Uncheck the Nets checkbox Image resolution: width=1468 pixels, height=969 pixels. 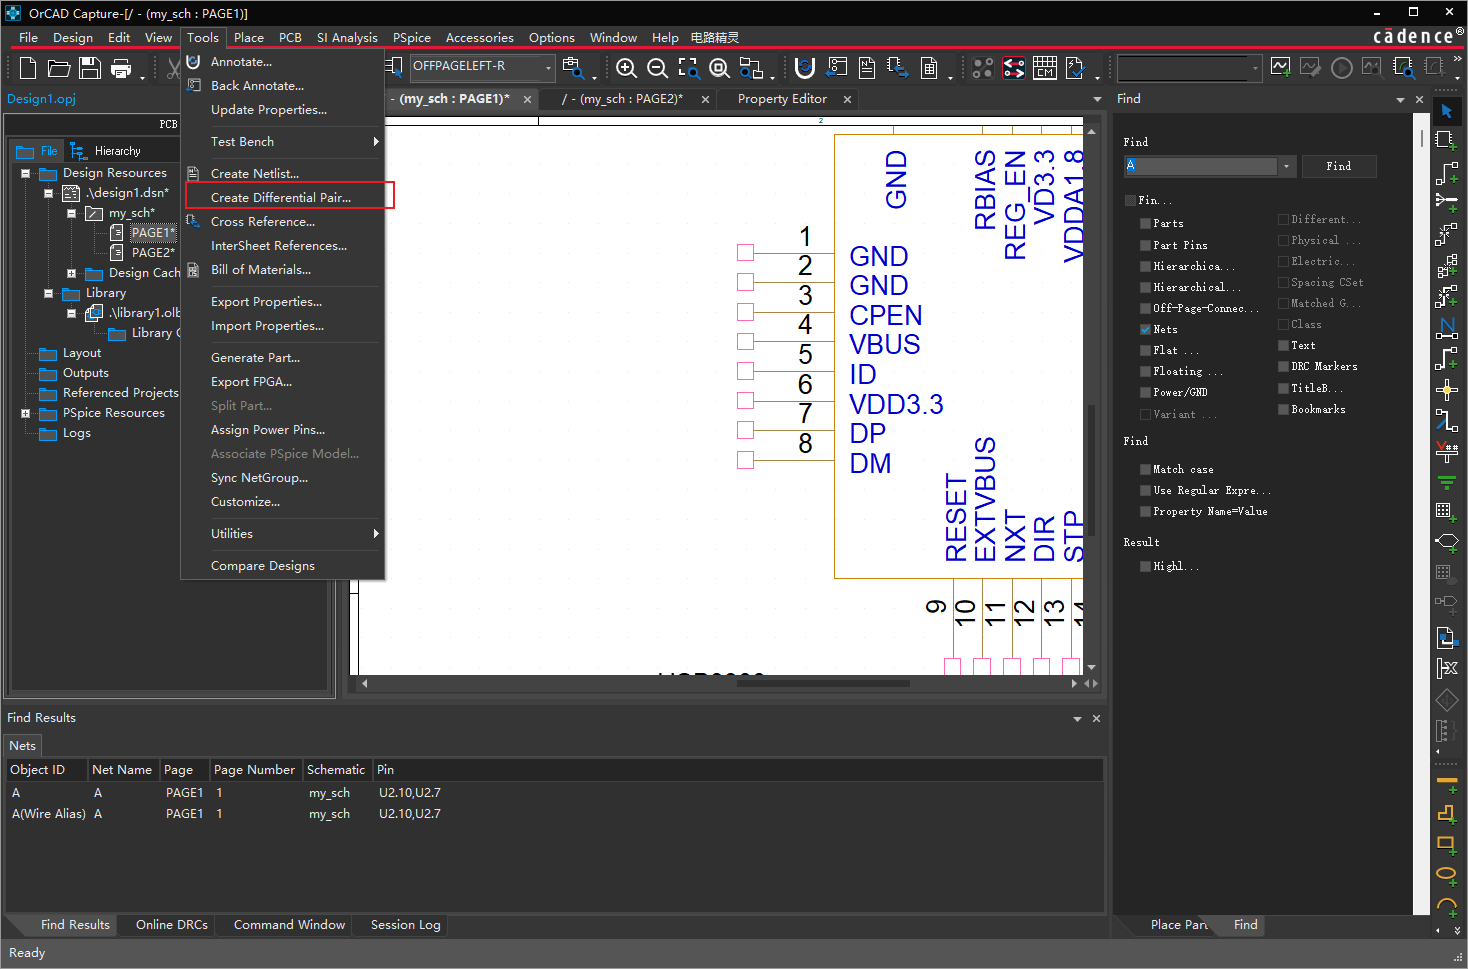pos(1145,330)
